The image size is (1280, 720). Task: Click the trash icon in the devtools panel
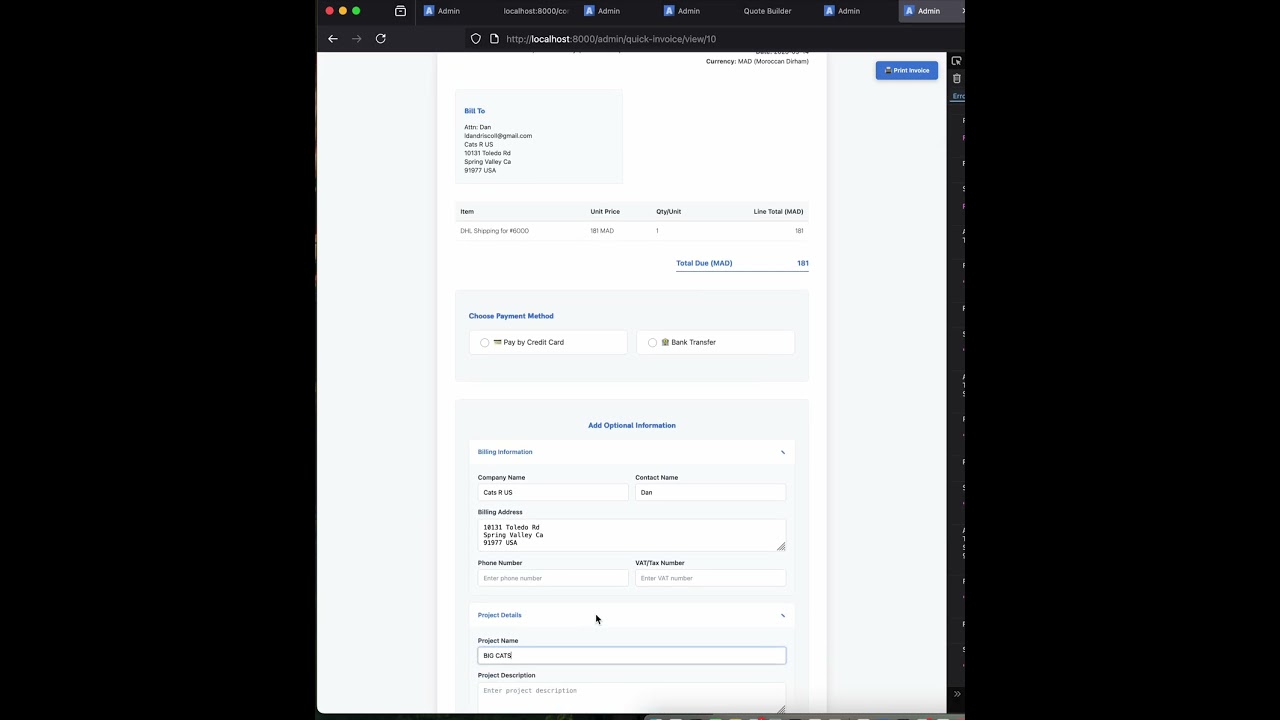[957, 78]
